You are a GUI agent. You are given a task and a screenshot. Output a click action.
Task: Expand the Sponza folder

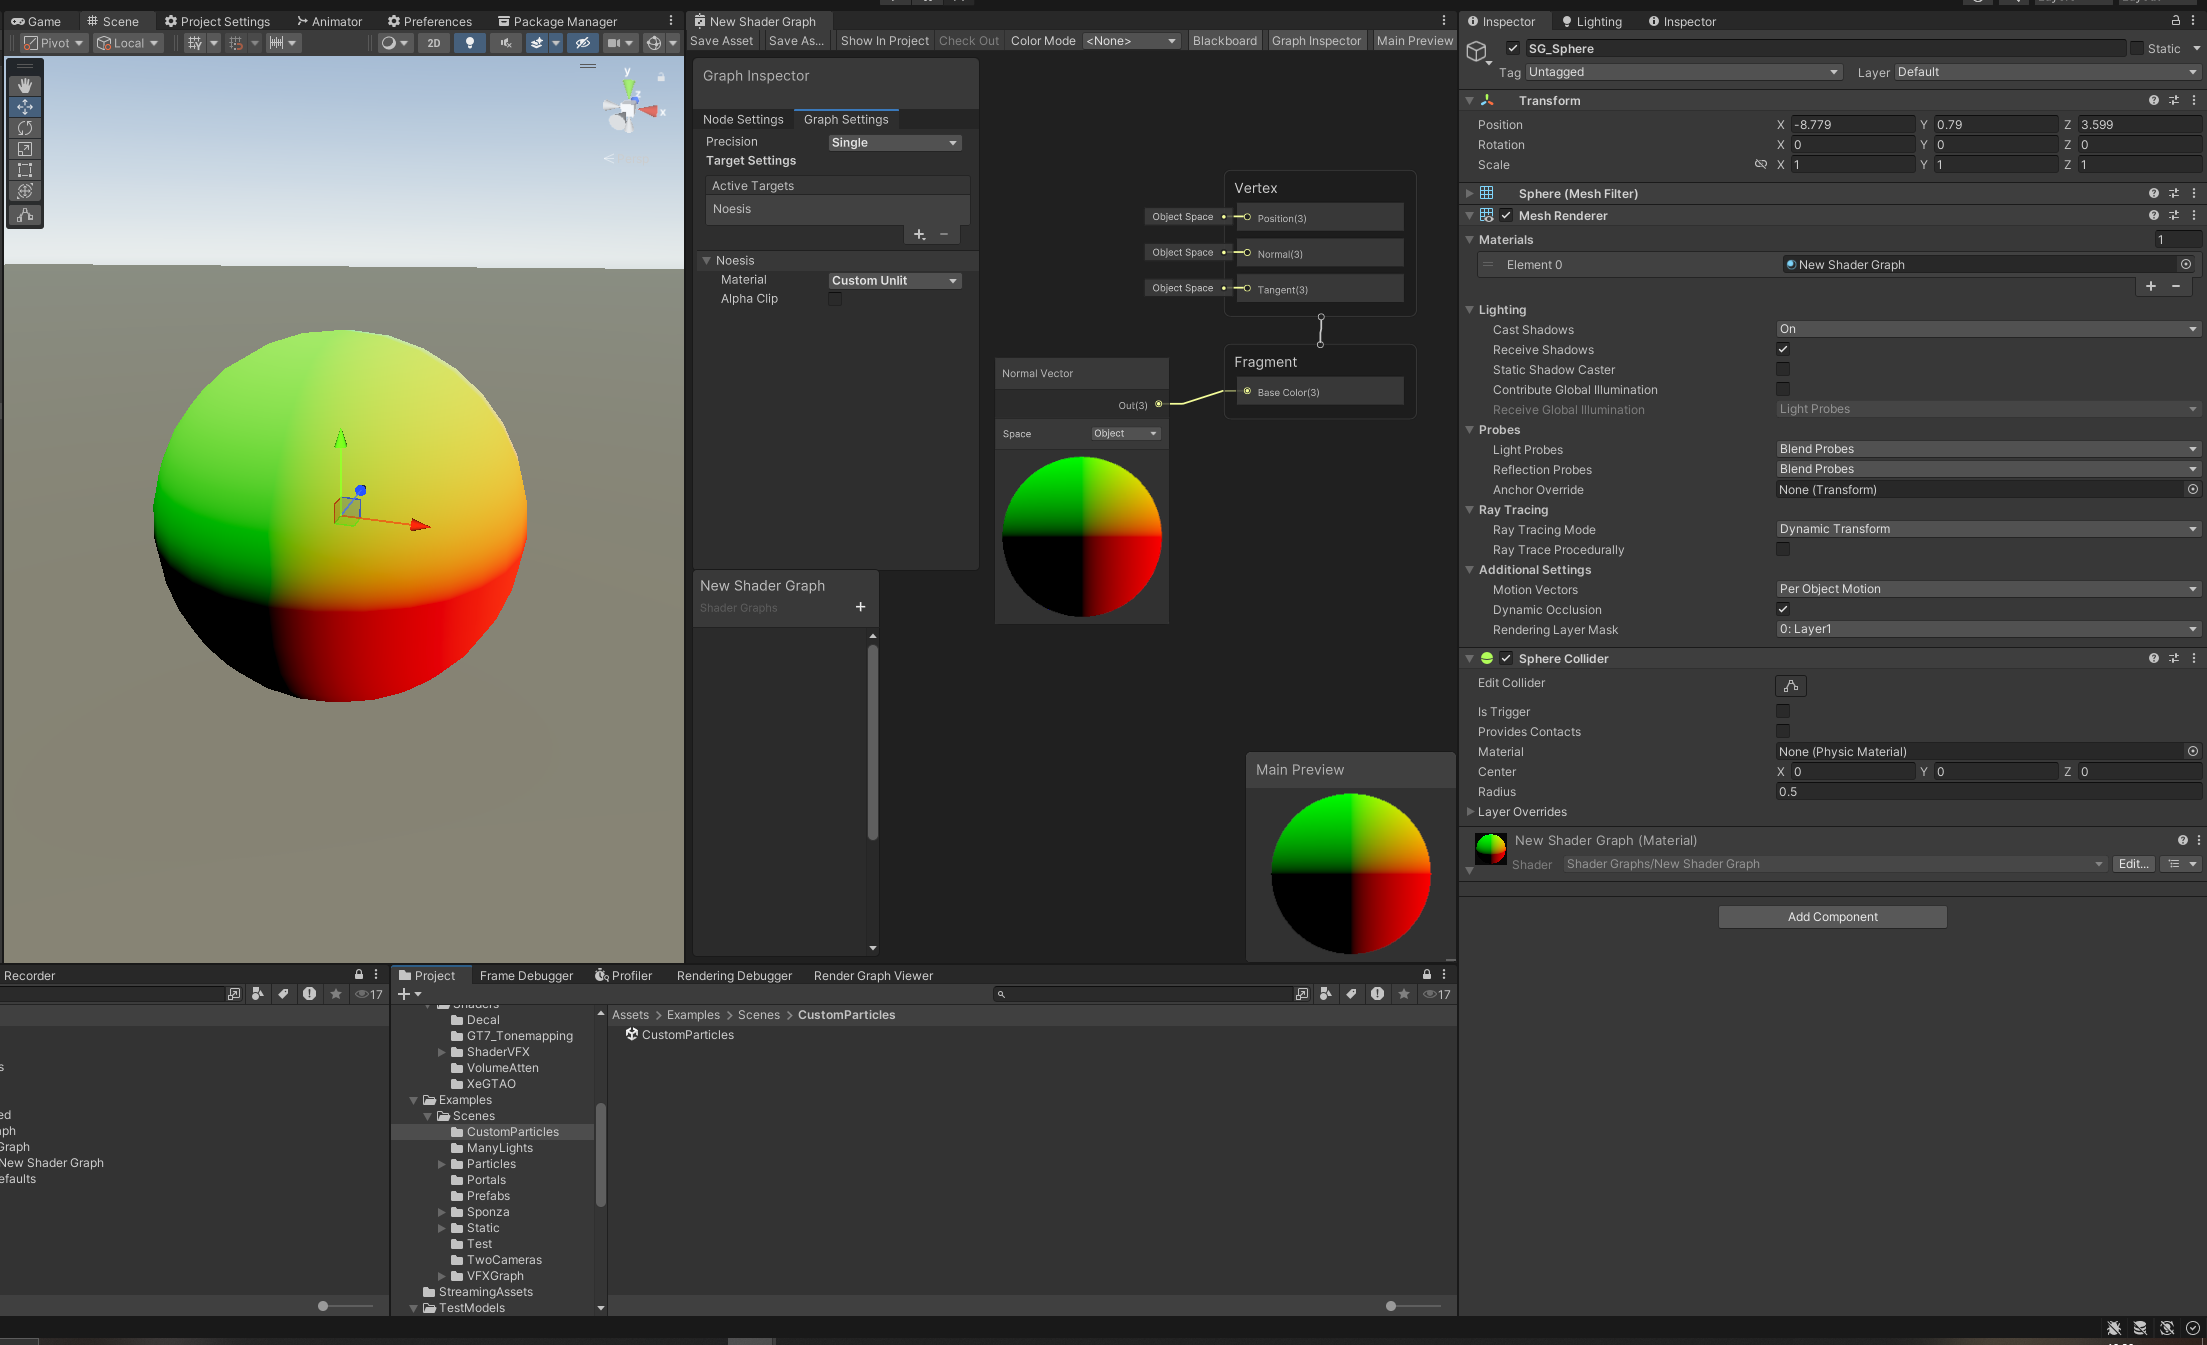(x=442, y=1212)
